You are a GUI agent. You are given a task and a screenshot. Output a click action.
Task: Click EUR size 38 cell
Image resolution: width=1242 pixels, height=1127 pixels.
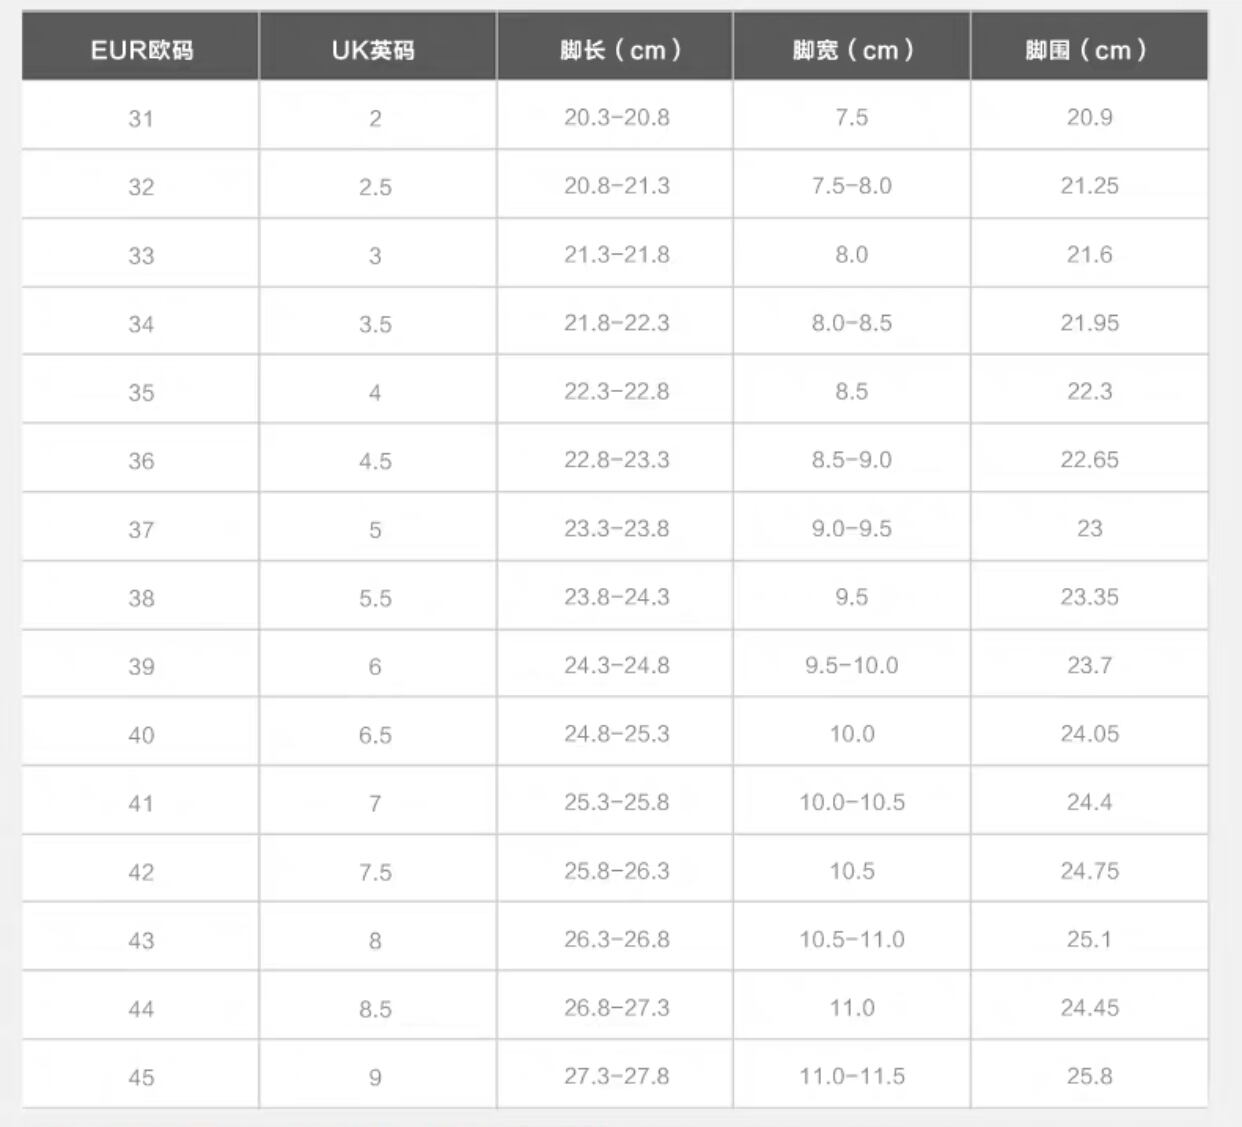click(141, 598)
